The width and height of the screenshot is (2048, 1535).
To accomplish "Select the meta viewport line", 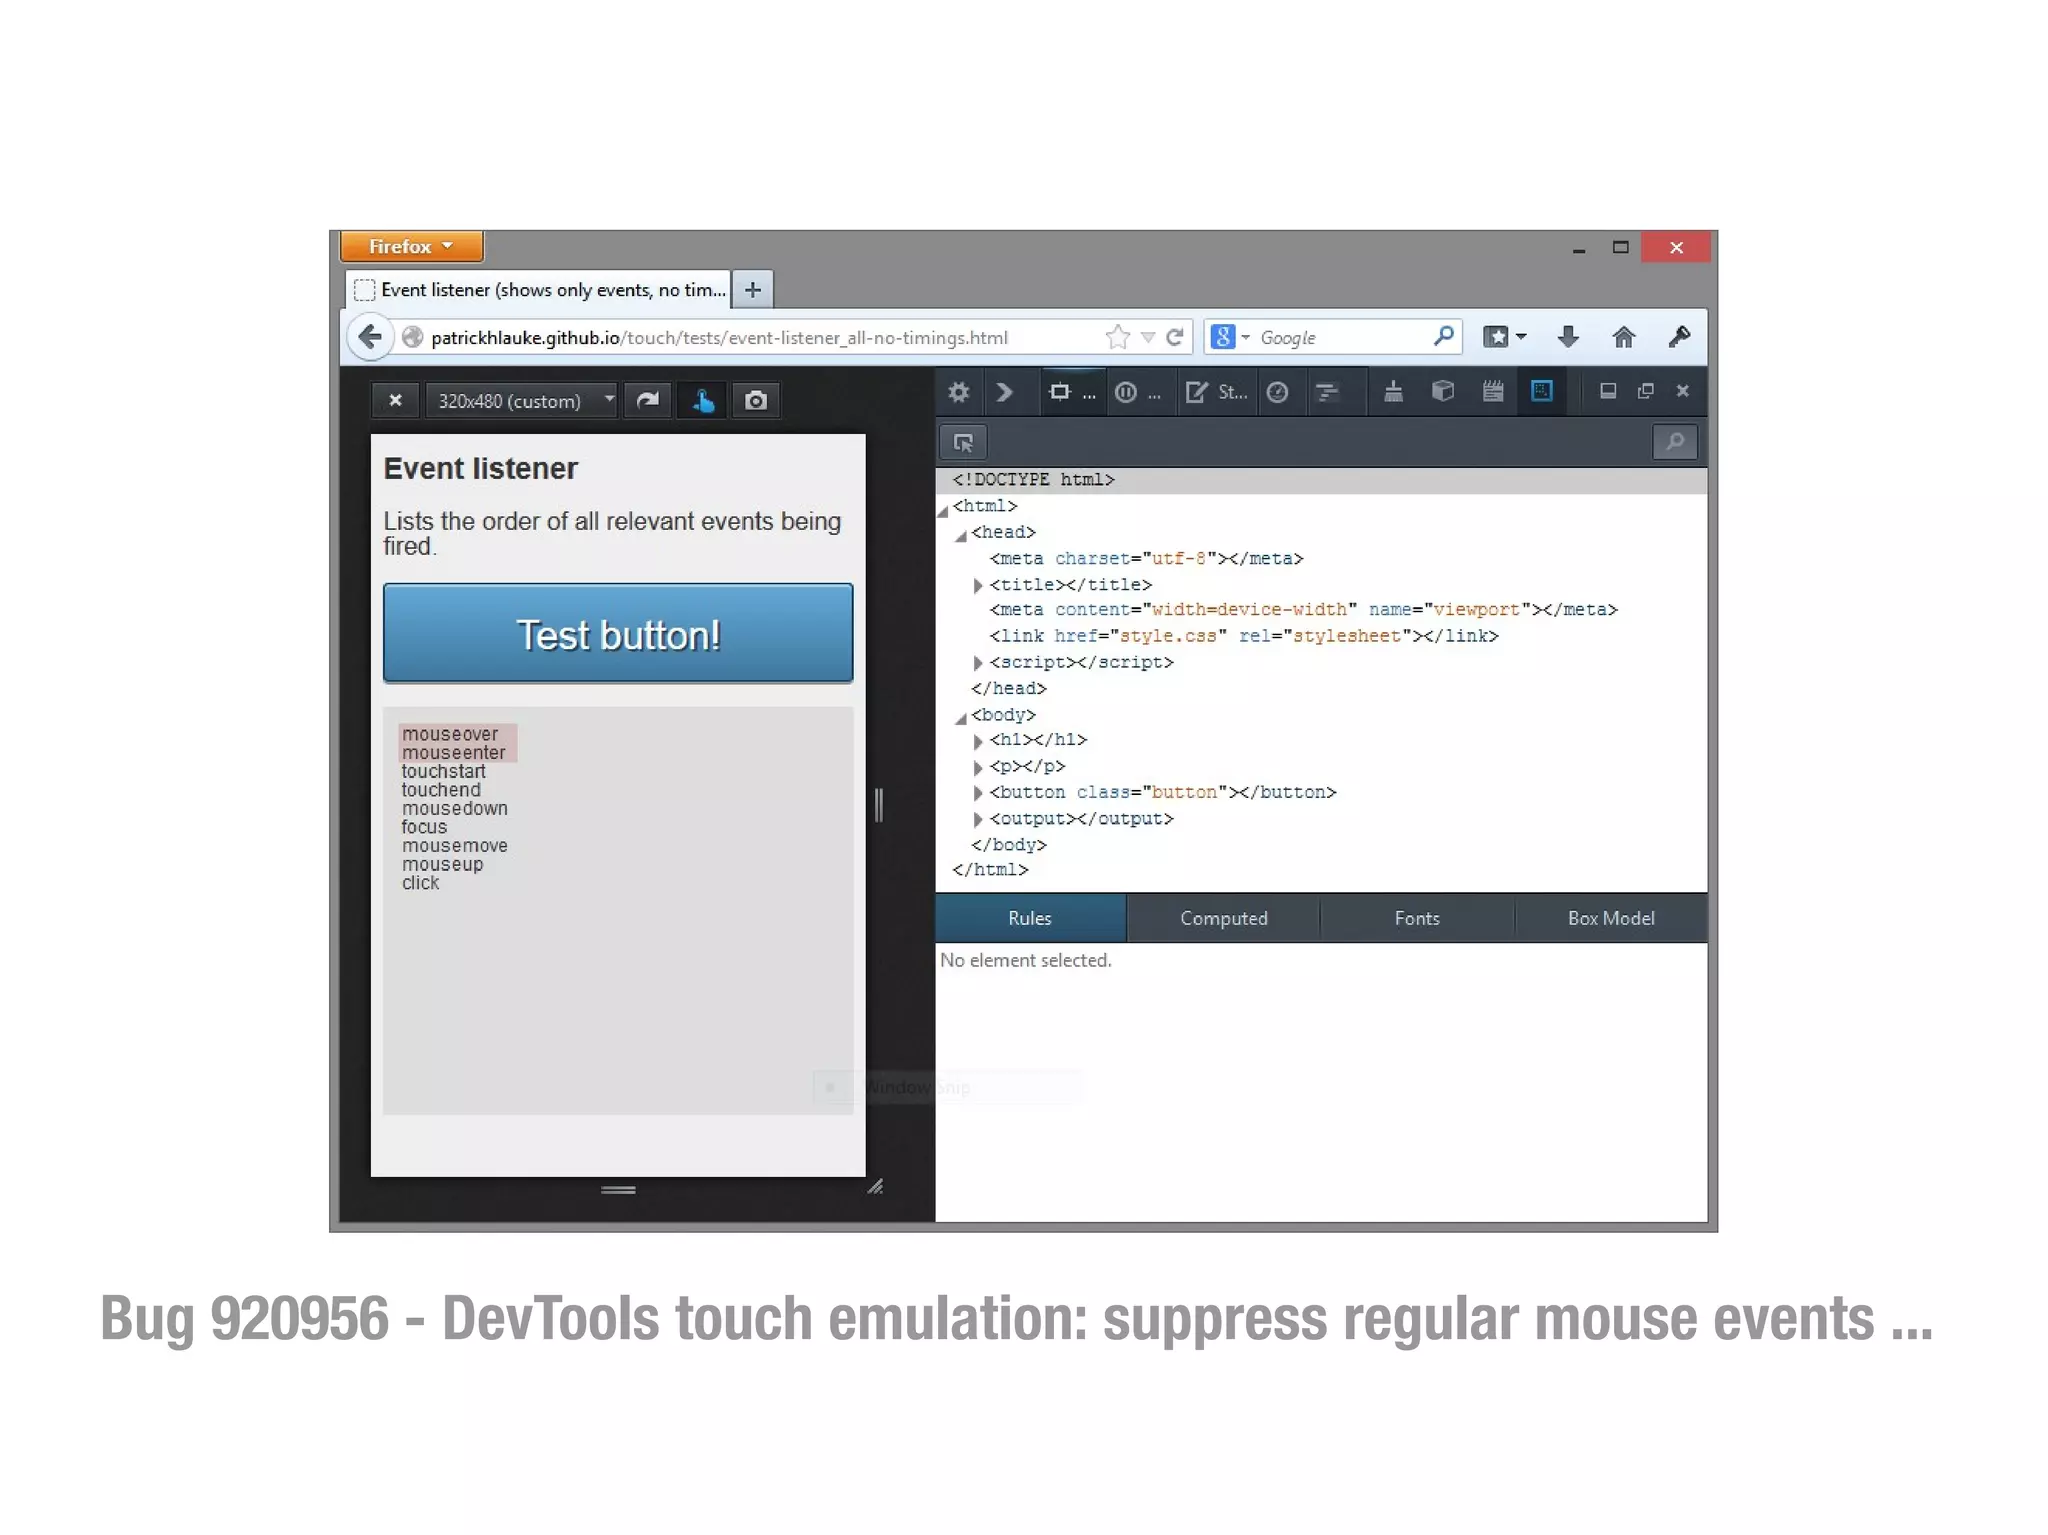I will click(x=1303, y=610).
